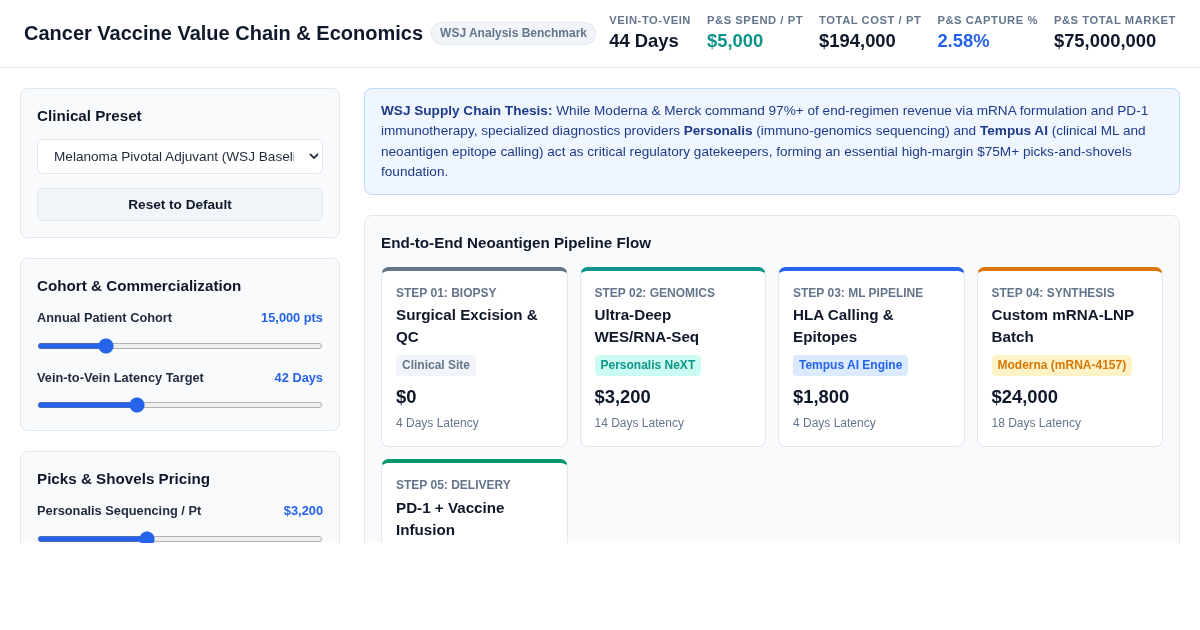Screen dimensions: 1200x630
Task: Click the 18 Days Latency text
Action: pyautogui.click(x=1036, y=423)
